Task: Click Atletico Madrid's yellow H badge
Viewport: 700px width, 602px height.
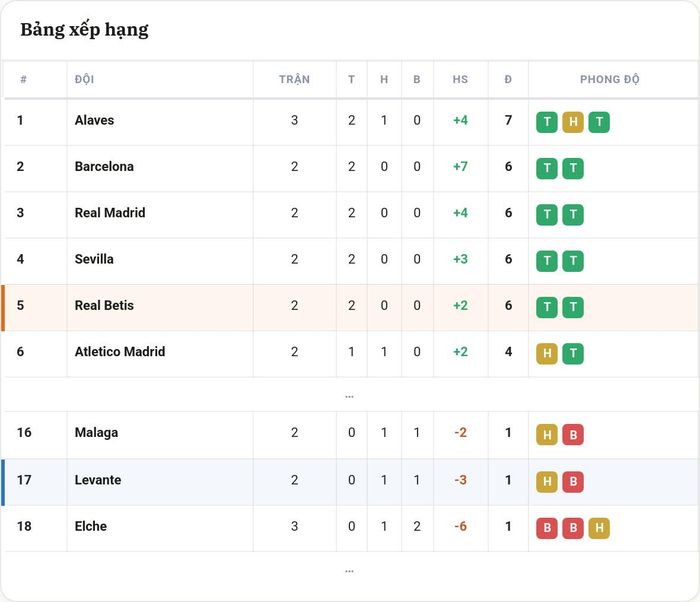Action: [547, 354]
